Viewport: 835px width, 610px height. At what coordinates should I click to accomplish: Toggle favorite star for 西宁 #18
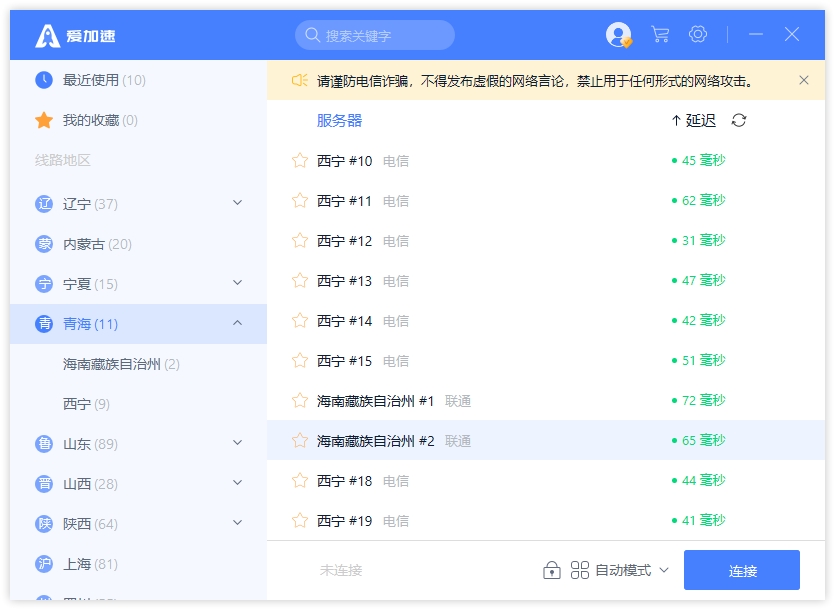tap(300, 481)
